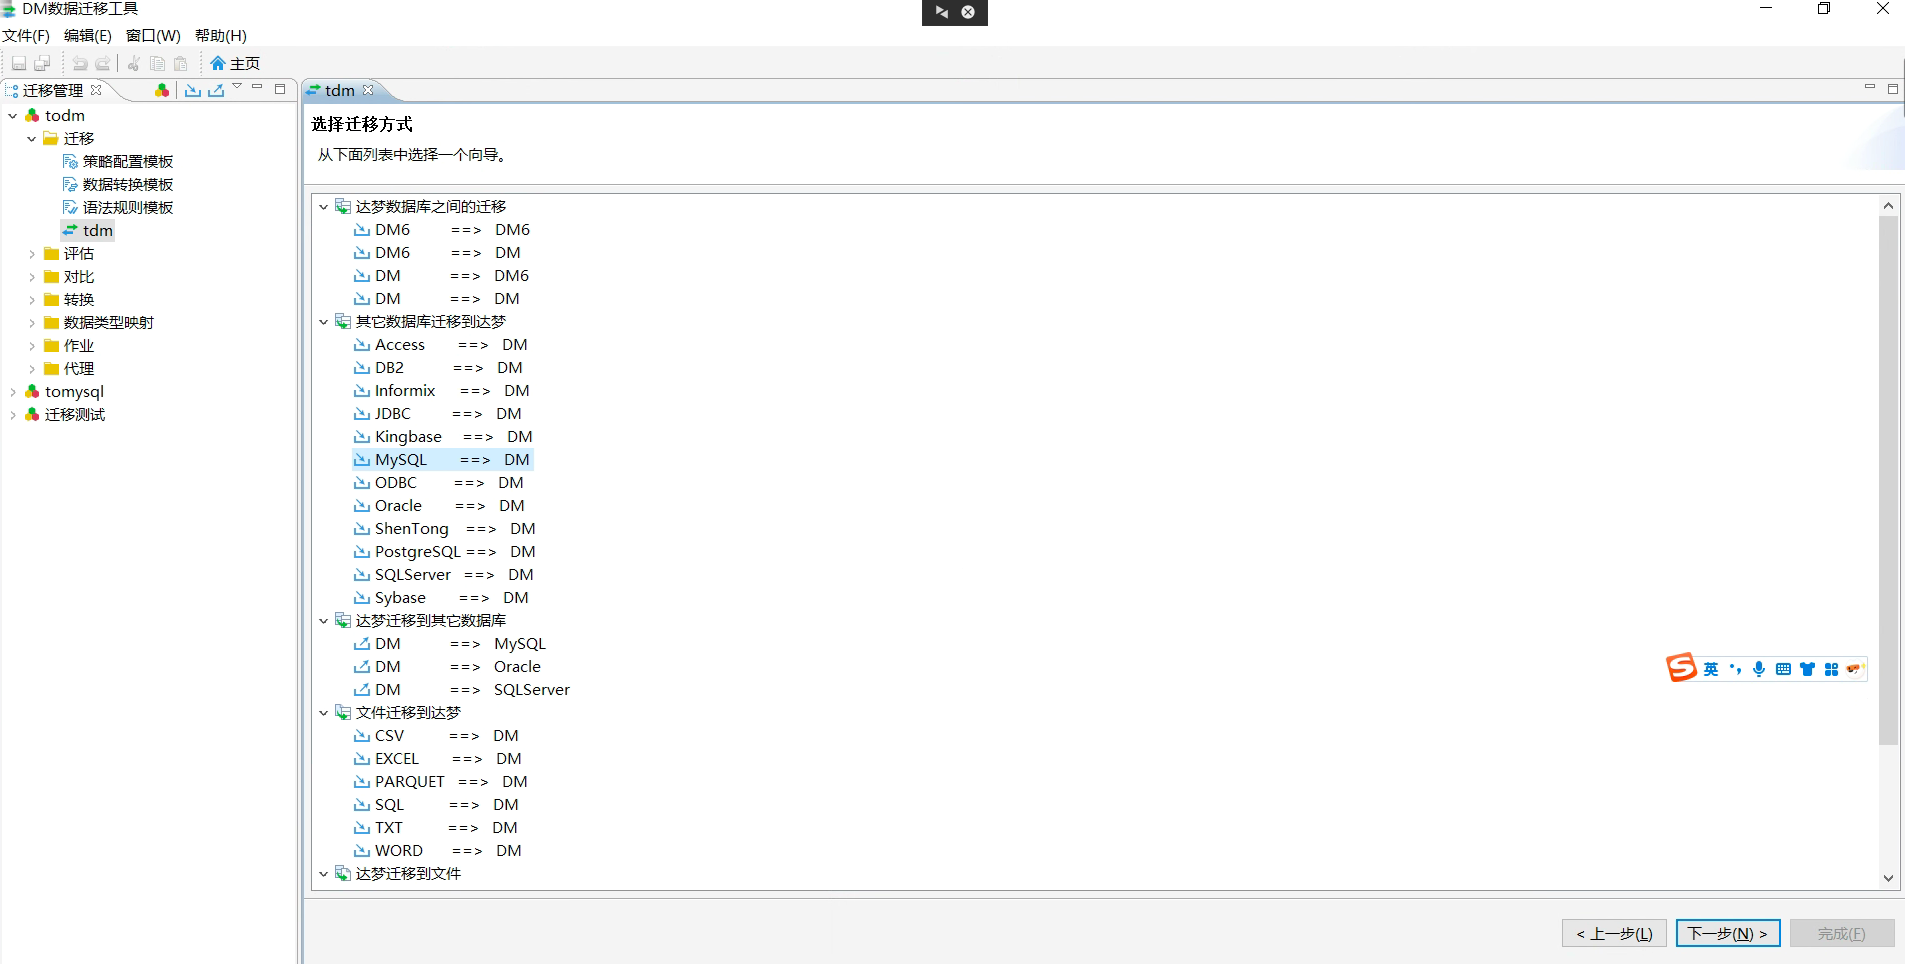The width and height of the screenshot is (1905, 964).
Task: Open the 迁移管理 panel view menu triangle
Action: 237,87
